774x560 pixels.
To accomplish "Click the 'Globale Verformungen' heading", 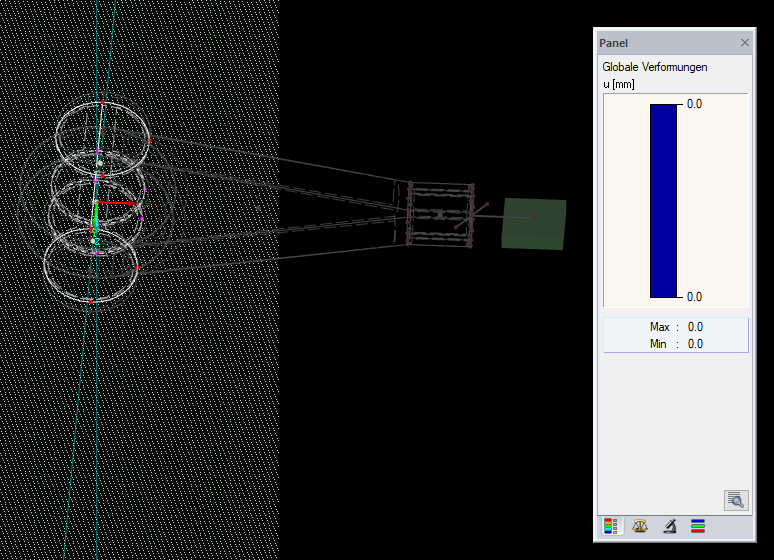I will click(655, 67).
